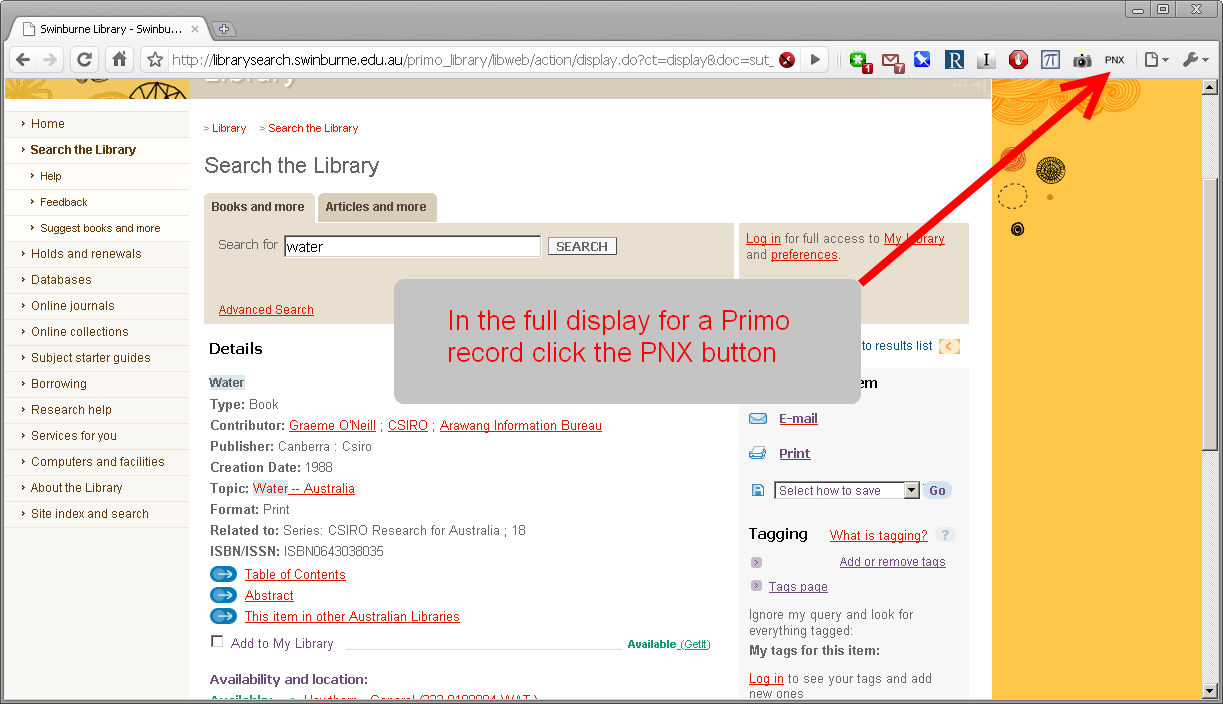Click the blue arrow beside Table of Contents

pos(223,574)
